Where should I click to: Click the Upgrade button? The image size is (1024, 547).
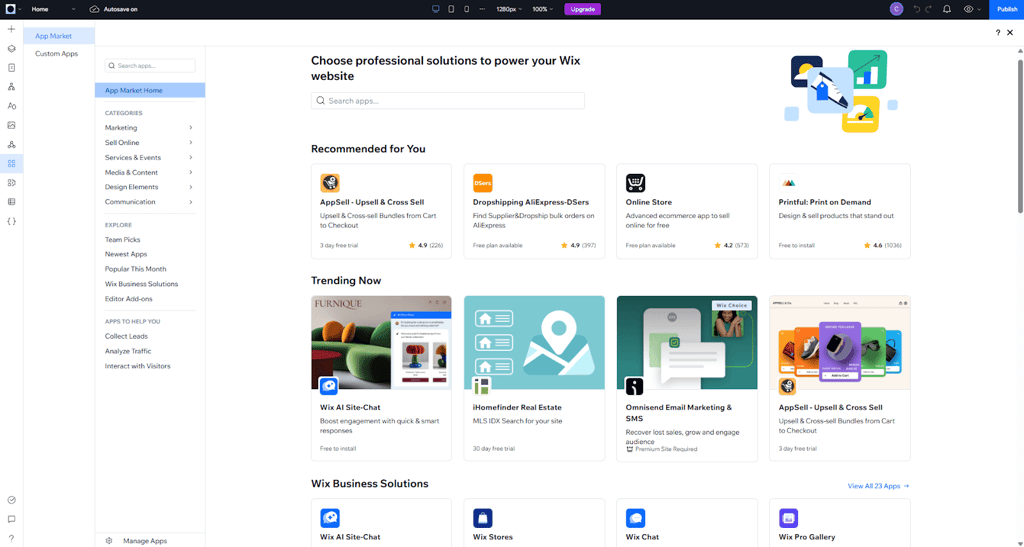[x=583, y=9]
